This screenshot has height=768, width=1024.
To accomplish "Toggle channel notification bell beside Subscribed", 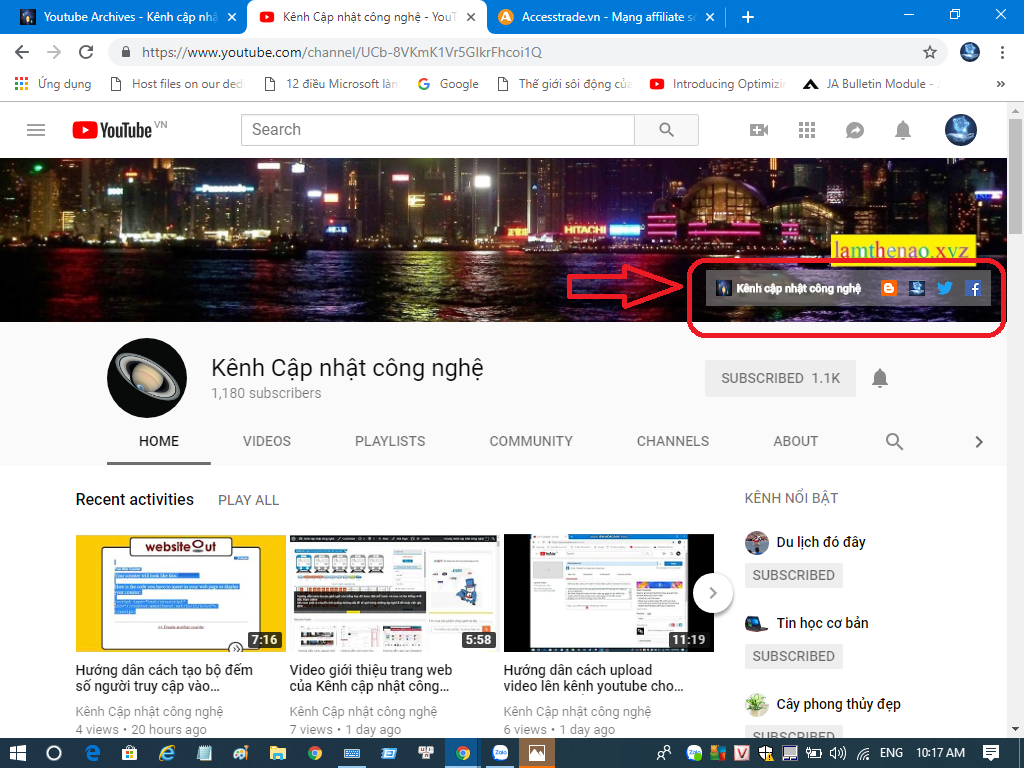I will 880,378.
